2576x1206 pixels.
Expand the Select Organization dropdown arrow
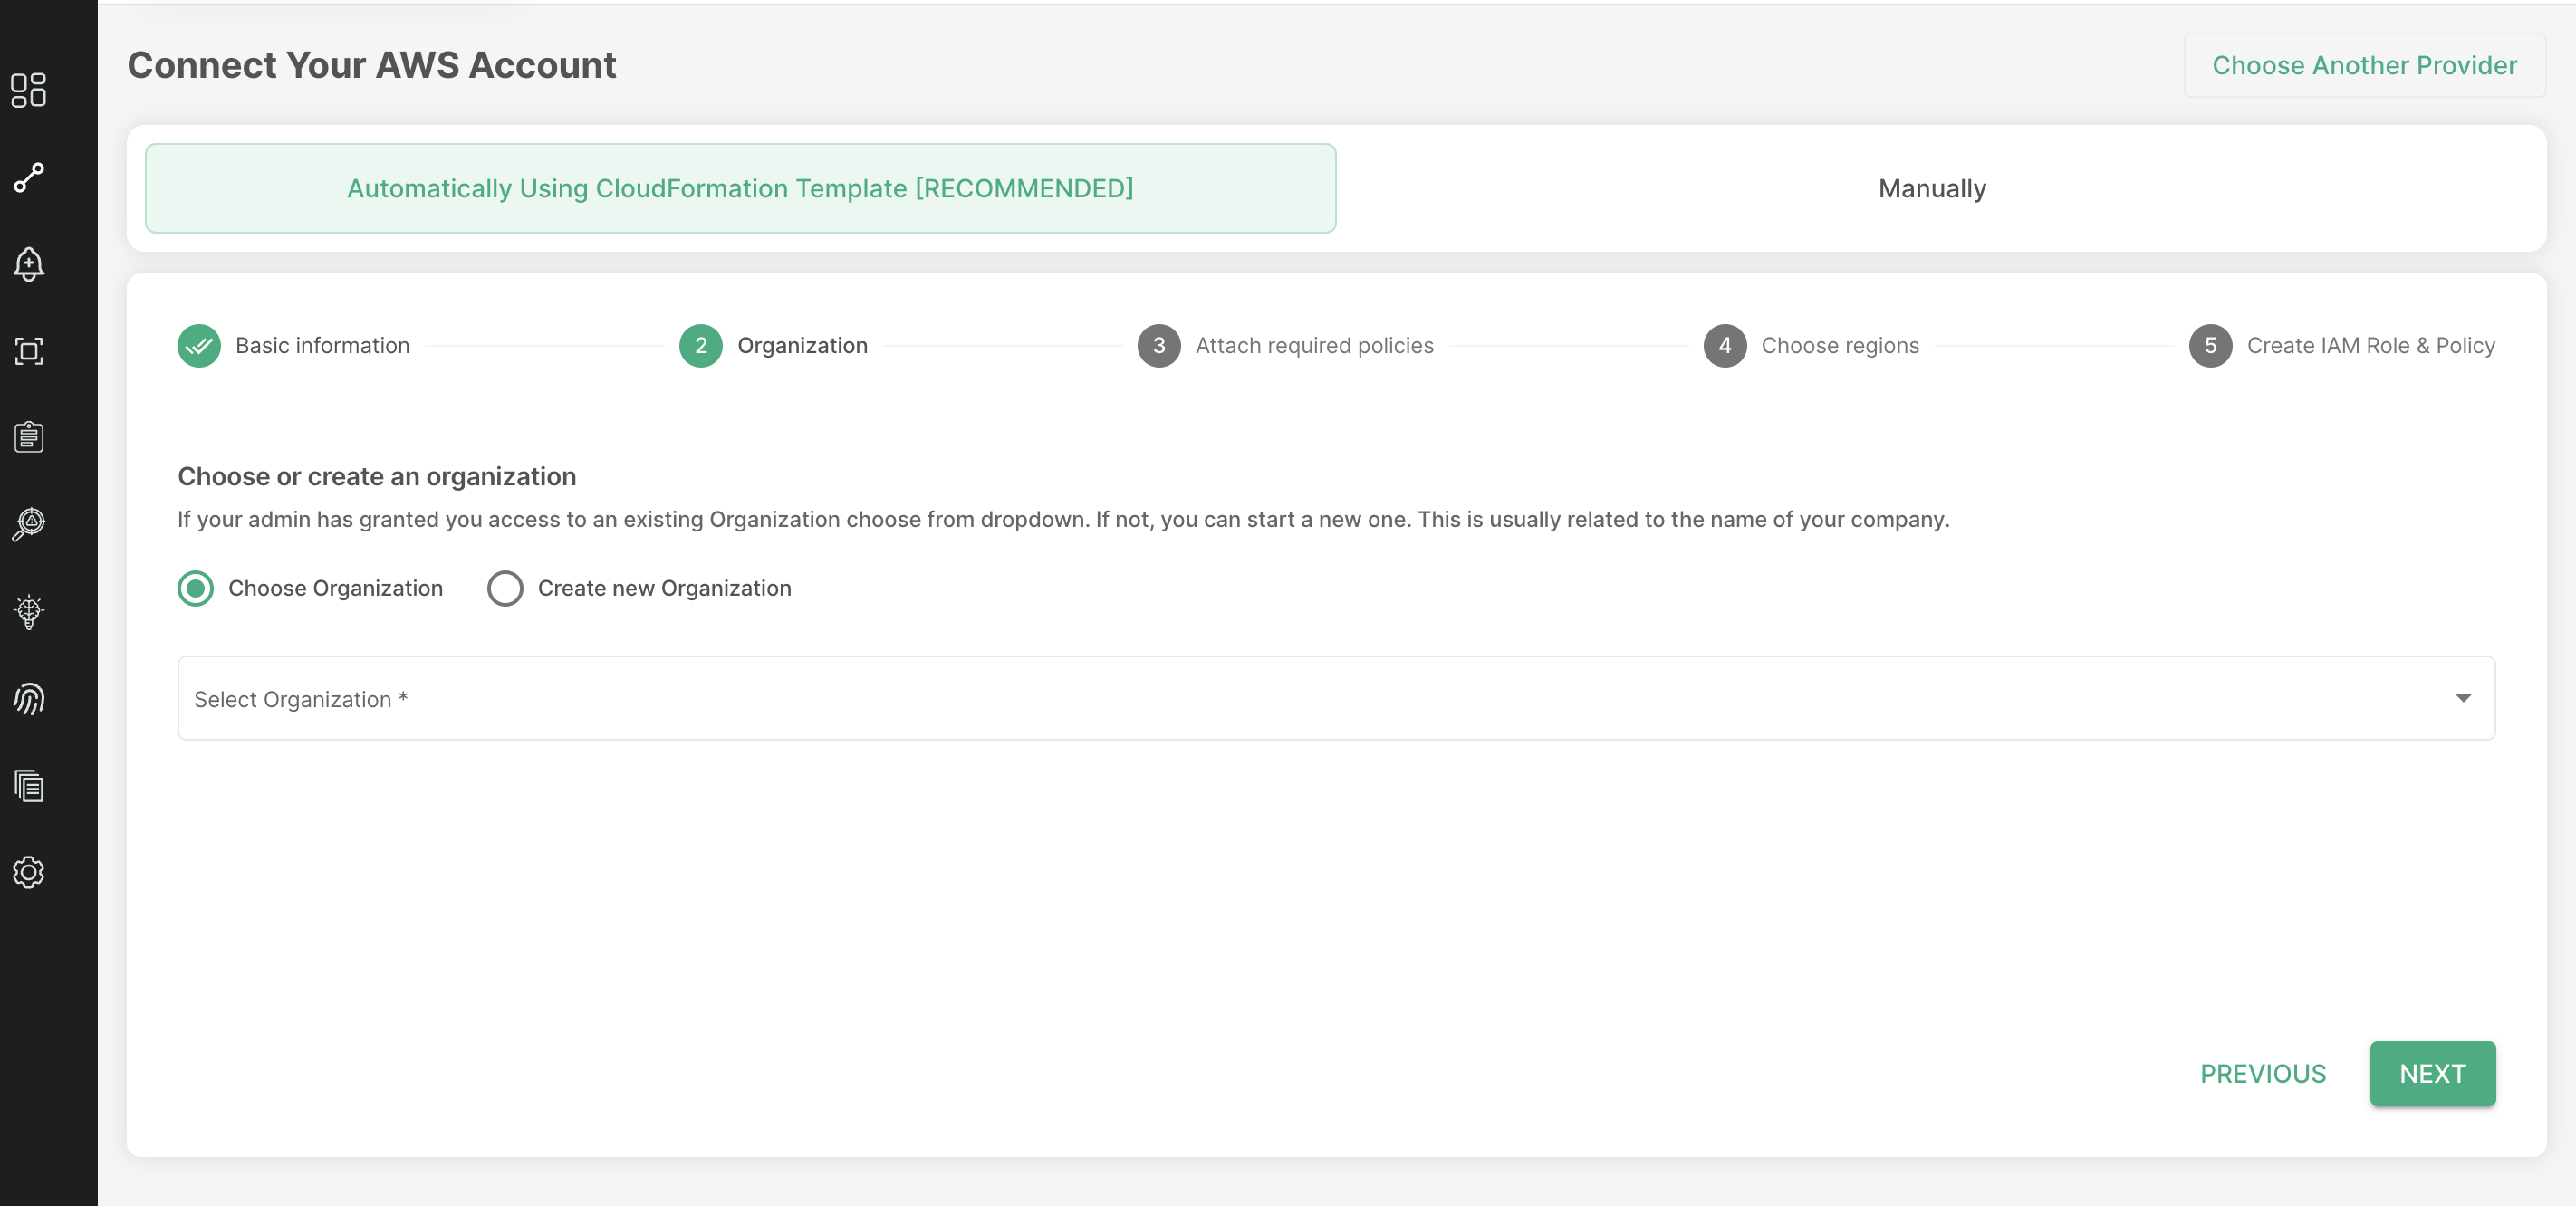(x=2463, y=698)
